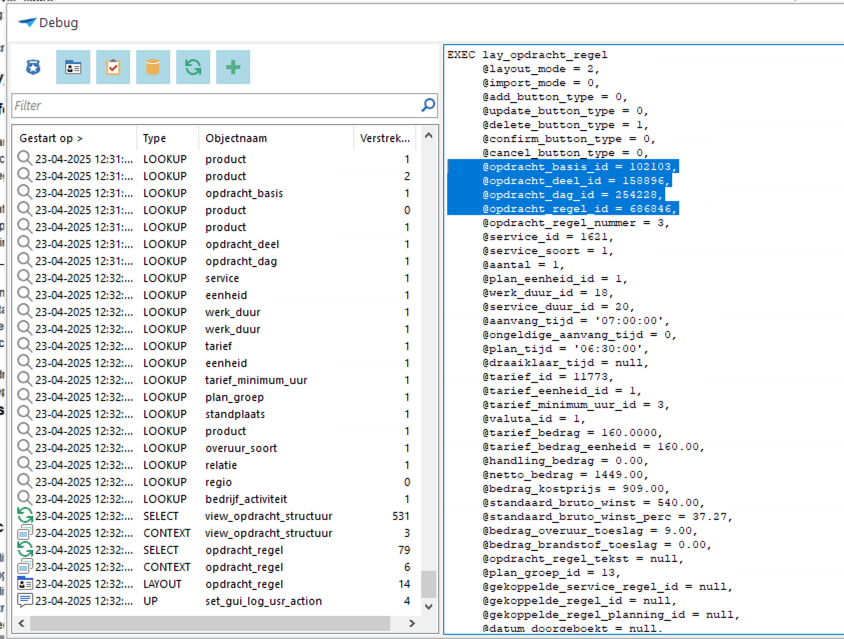Click the horizontal scrollbar thumb under the list

pyautogui.click(x=210, y=623)
